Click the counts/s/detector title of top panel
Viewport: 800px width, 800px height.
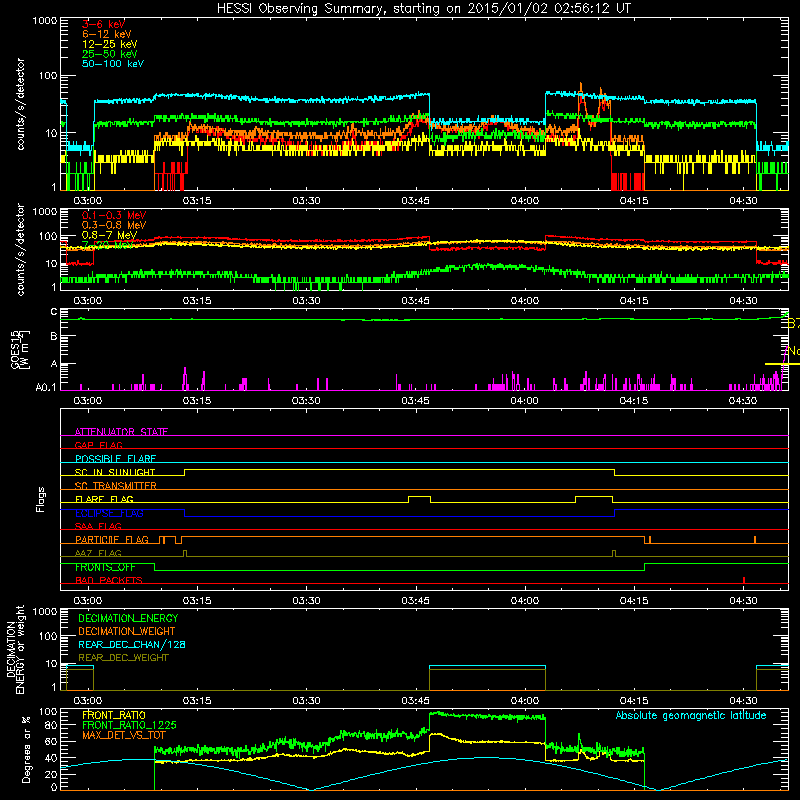[20, 104]
